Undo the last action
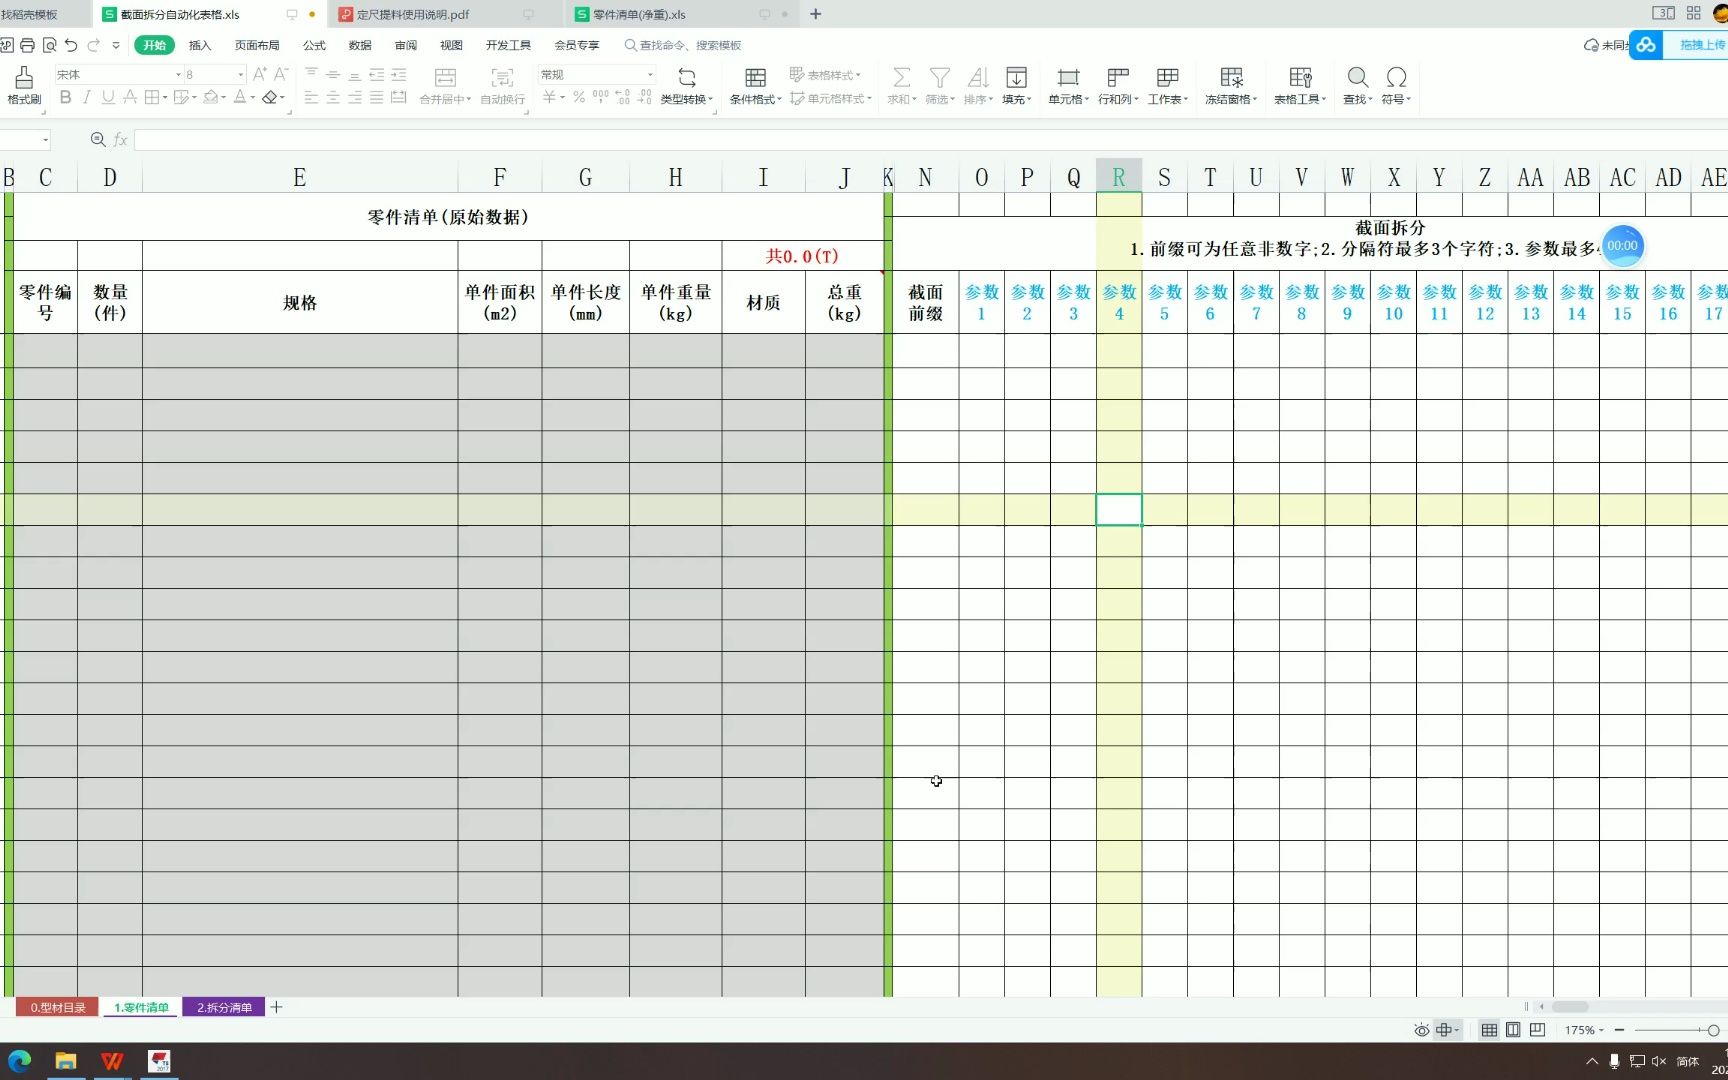The height and width of the screenshot is (1080, 1728). coord(71,45)
